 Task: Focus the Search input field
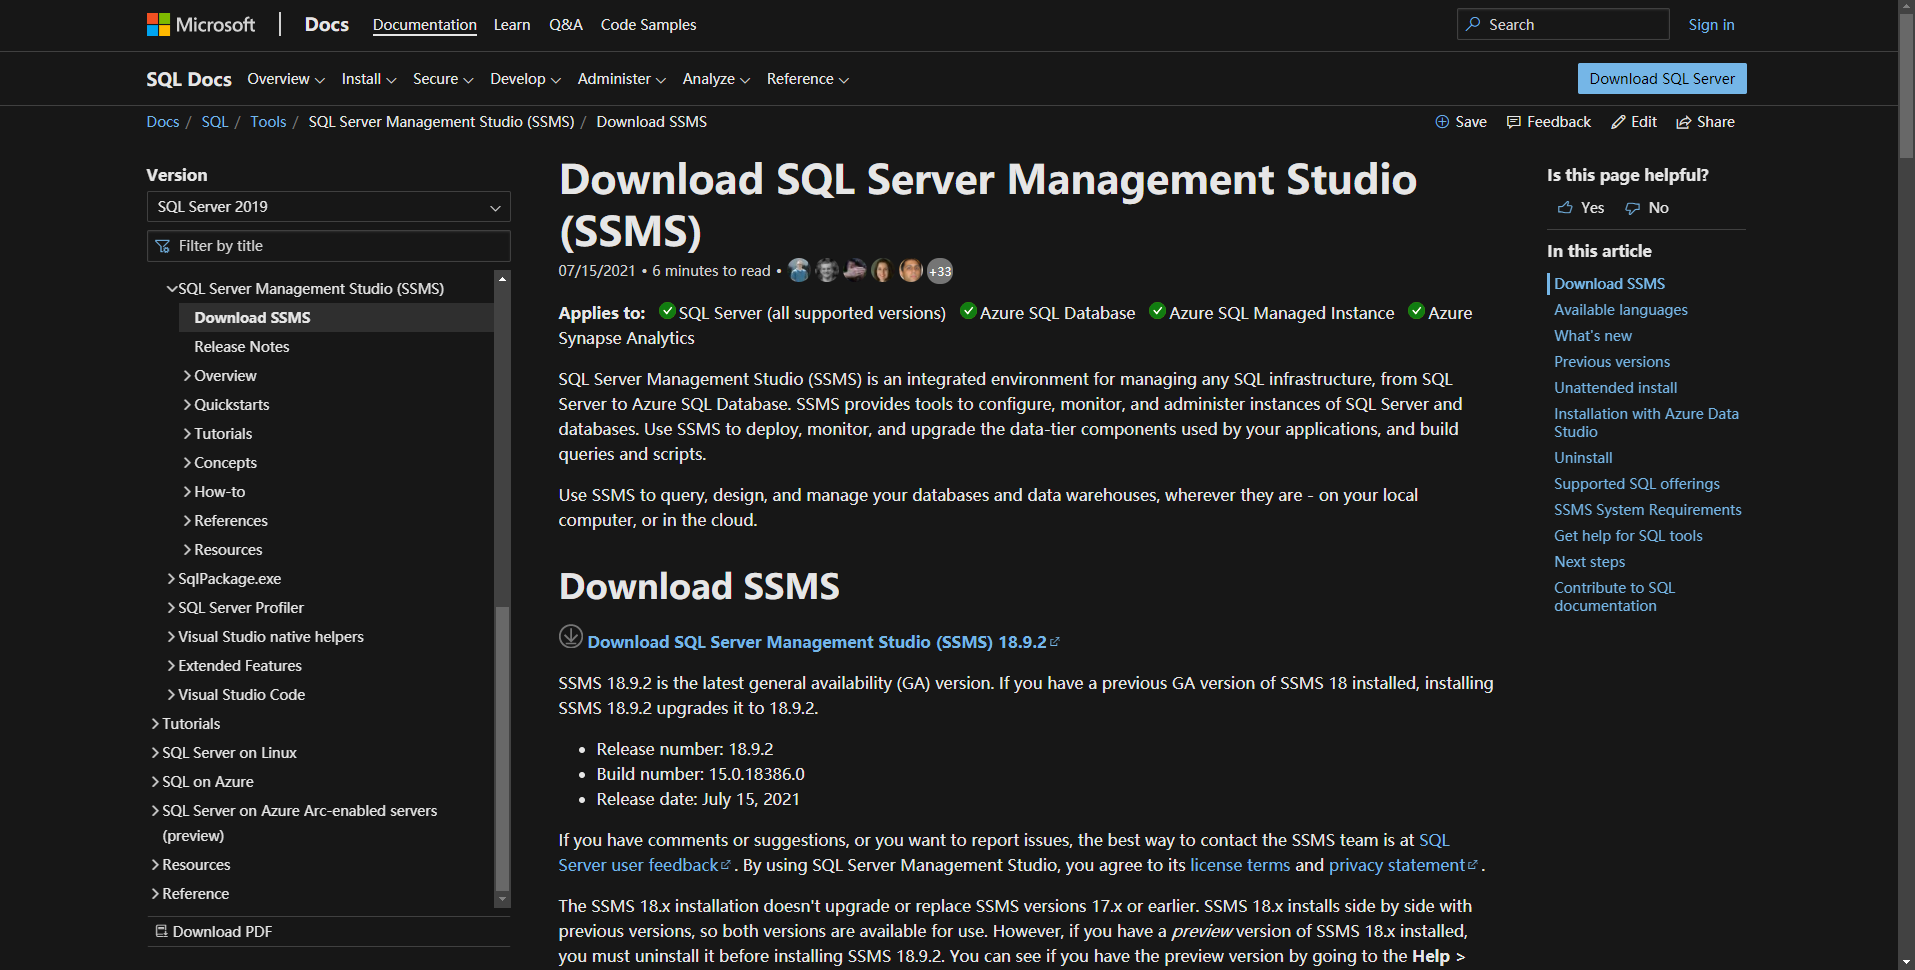1563,24
